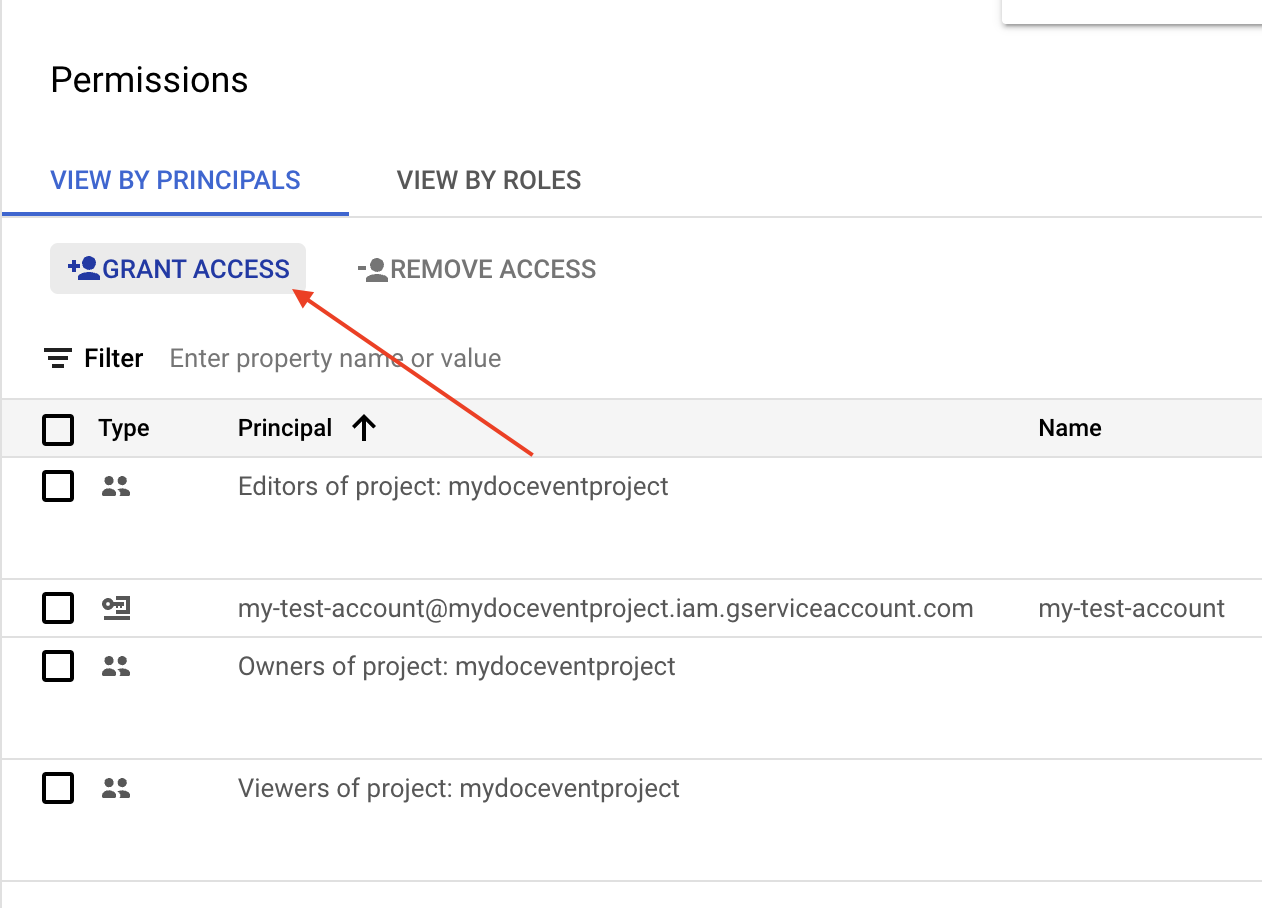Open the View by Principals tab
The image size is (1262, 908).
[175, 180]
